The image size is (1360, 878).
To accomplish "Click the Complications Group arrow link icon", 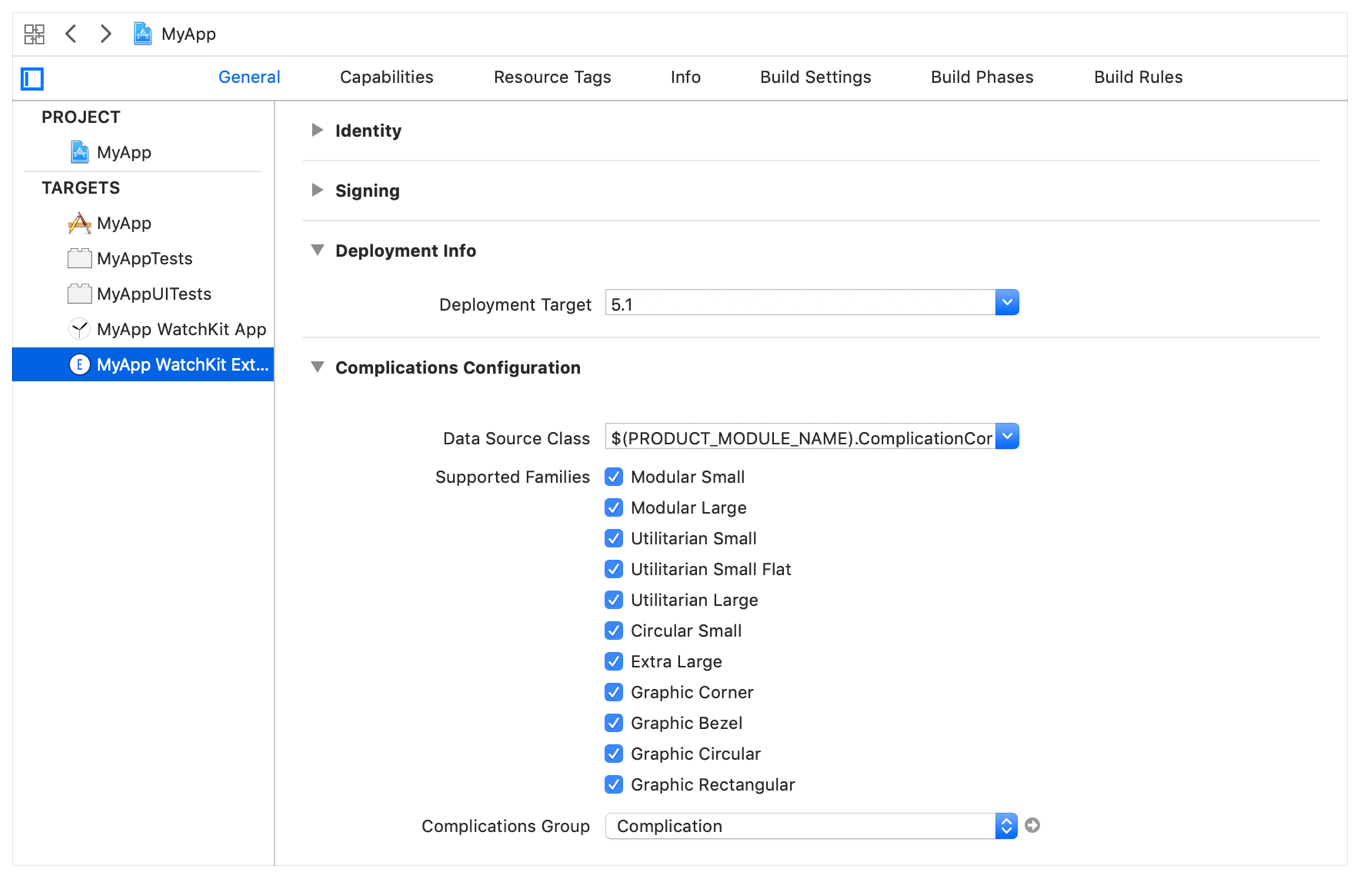I will (1033, 826).
